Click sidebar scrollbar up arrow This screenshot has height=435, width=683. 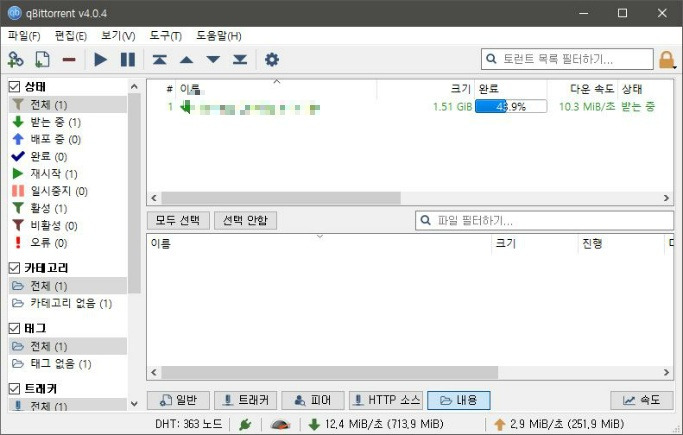pyautogui.click(x=134, y=87)
